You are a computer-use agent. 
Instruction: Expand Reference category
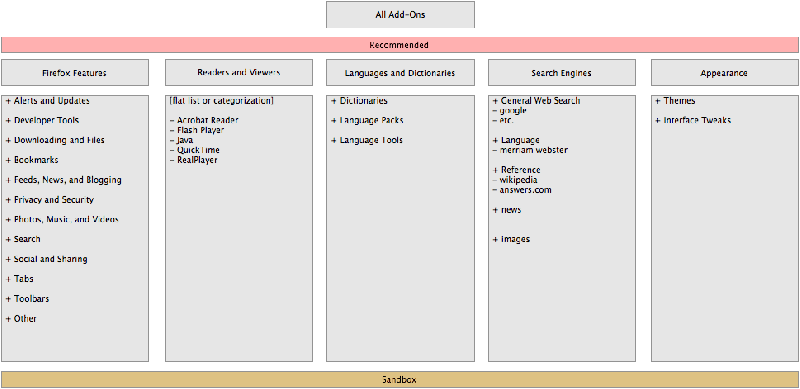tap(517, 170)
